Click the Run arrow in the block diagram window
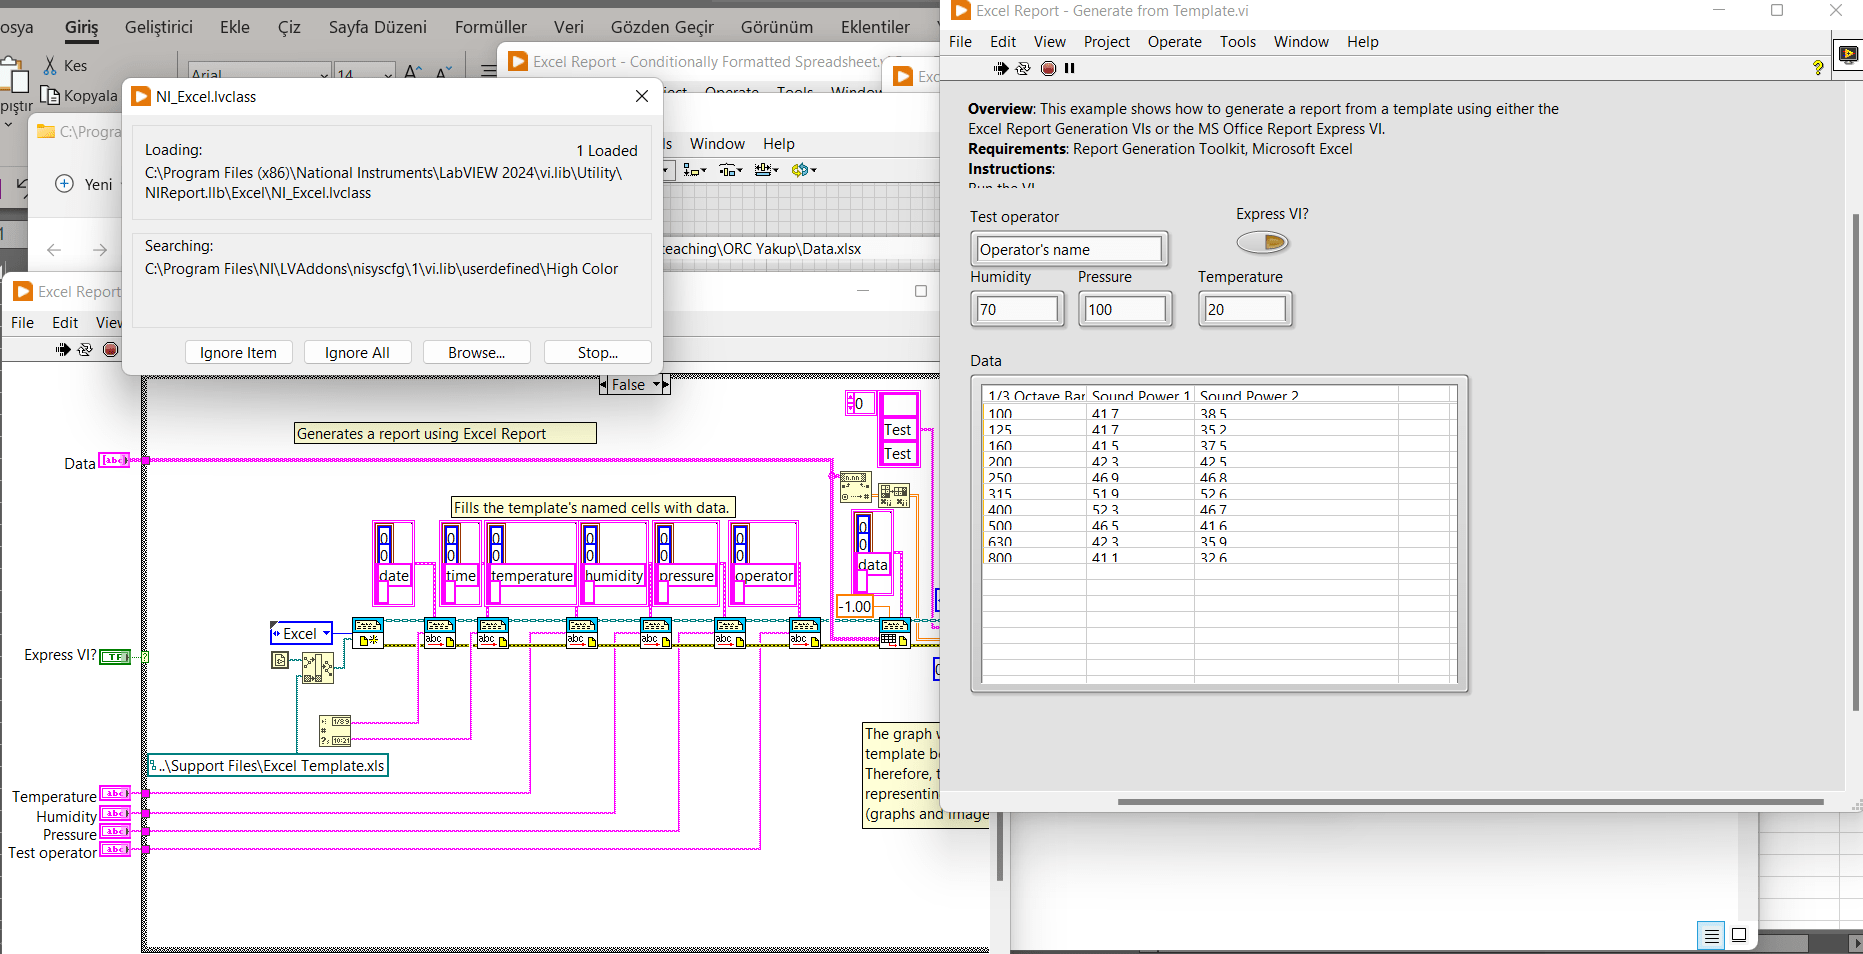 pyautogui.click(x=63, y=349)
